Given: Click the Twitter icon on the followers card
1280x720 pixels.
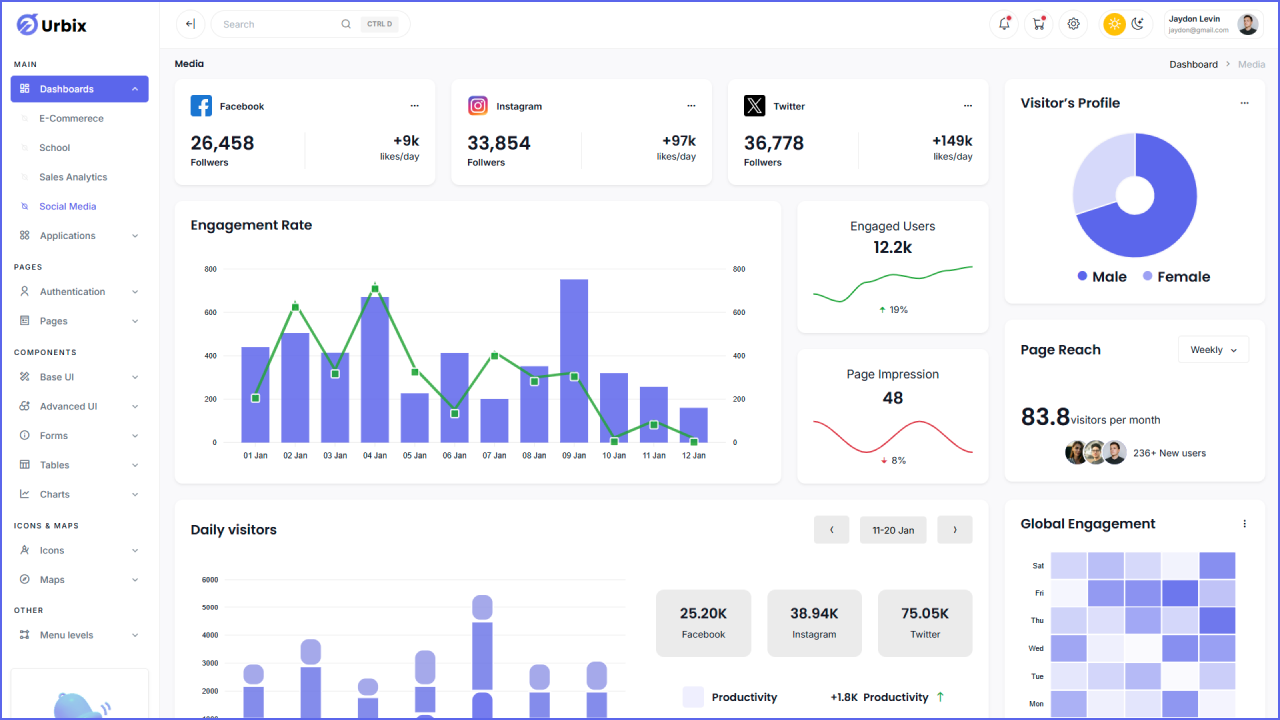Looking at the screenshot, I should [x=753, y=106].
